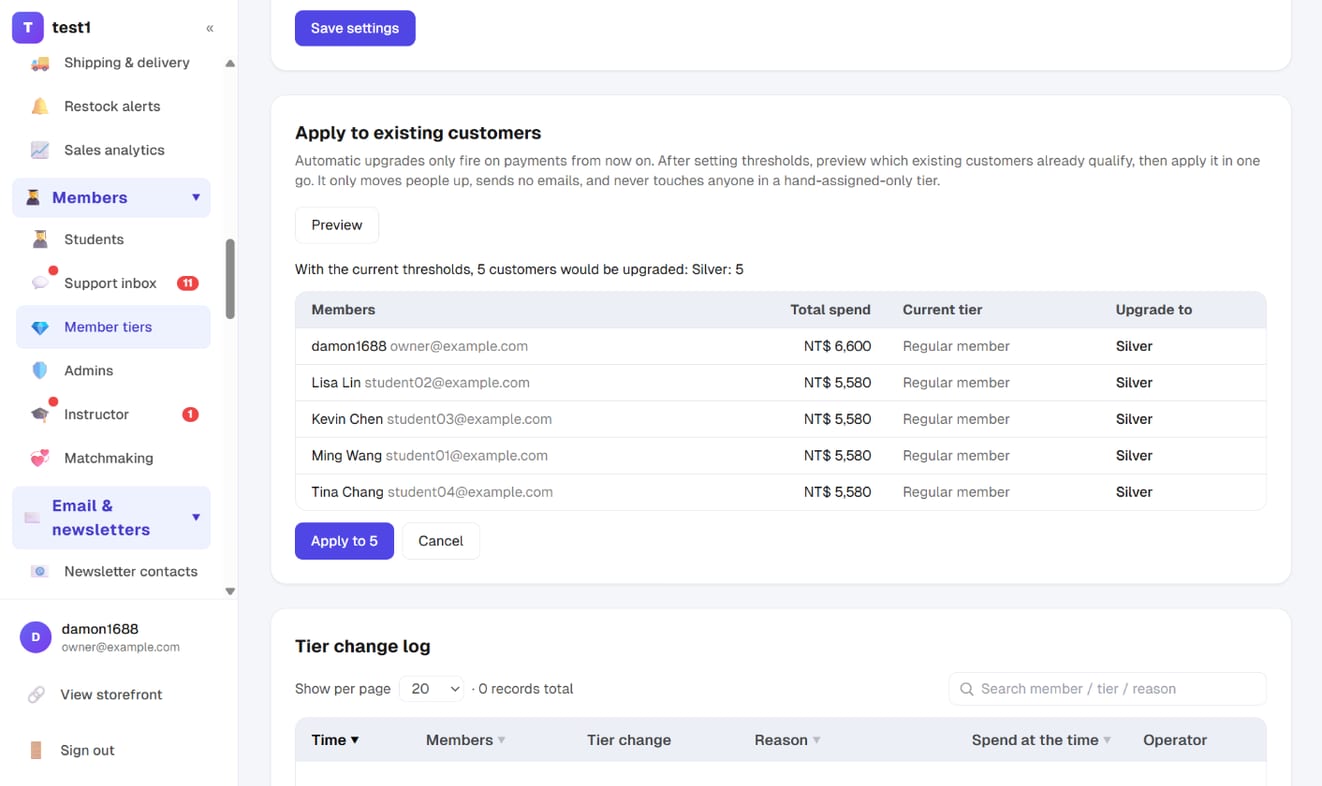Click Ming Wang student01@example.com cell
This screenshot has width=1322, height=786.
coord(429,455)
